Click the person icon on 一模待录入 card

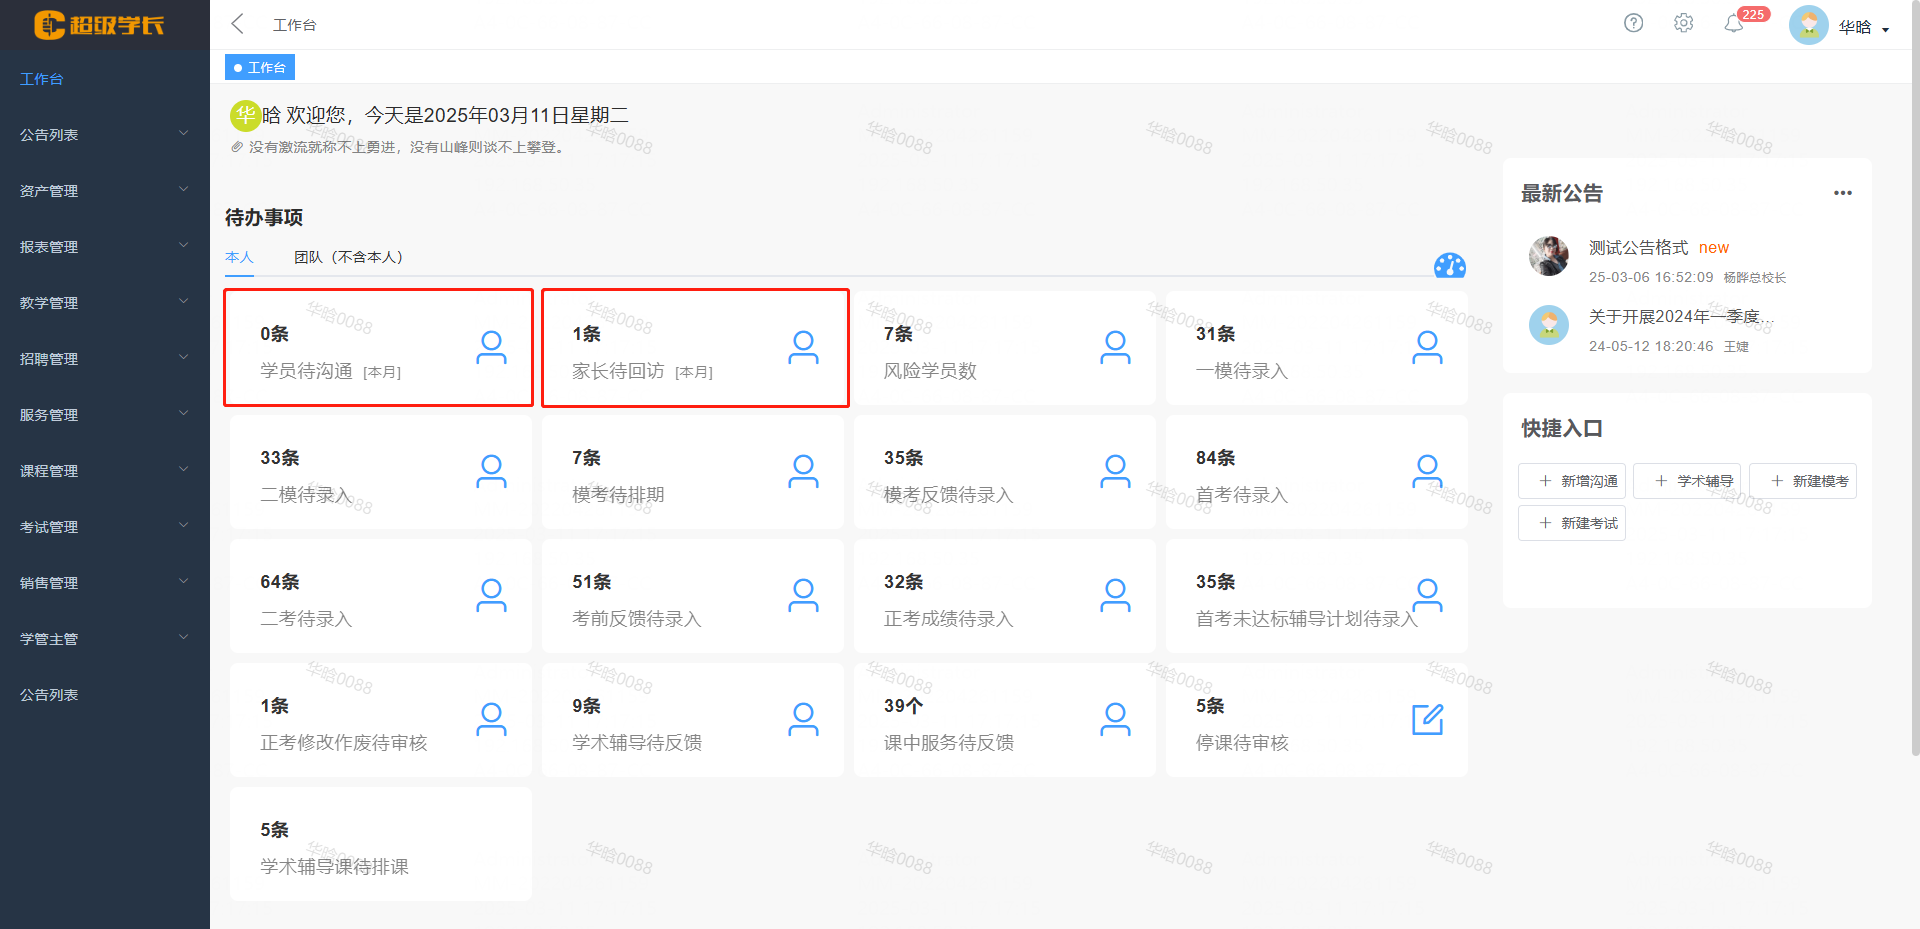(x=1427, y=347)
